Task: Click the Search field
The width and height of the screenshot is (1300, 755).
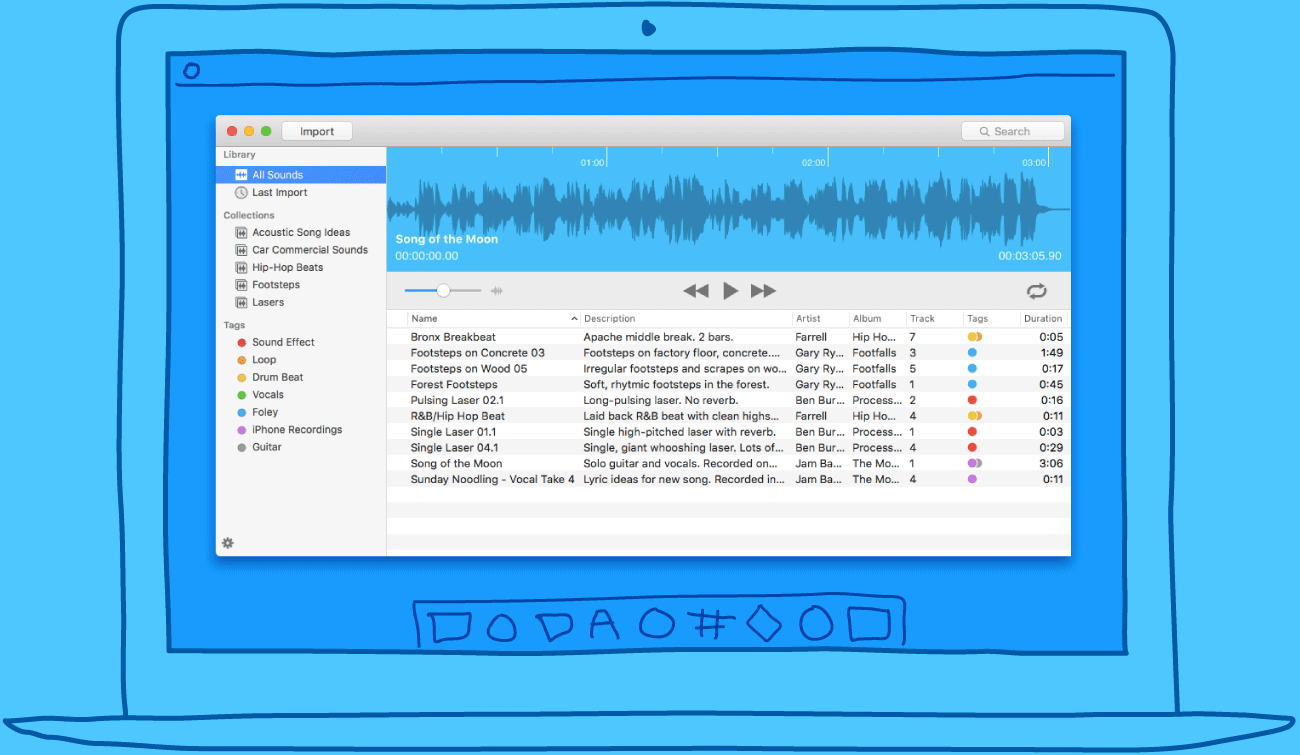Action: point(1012,131)
